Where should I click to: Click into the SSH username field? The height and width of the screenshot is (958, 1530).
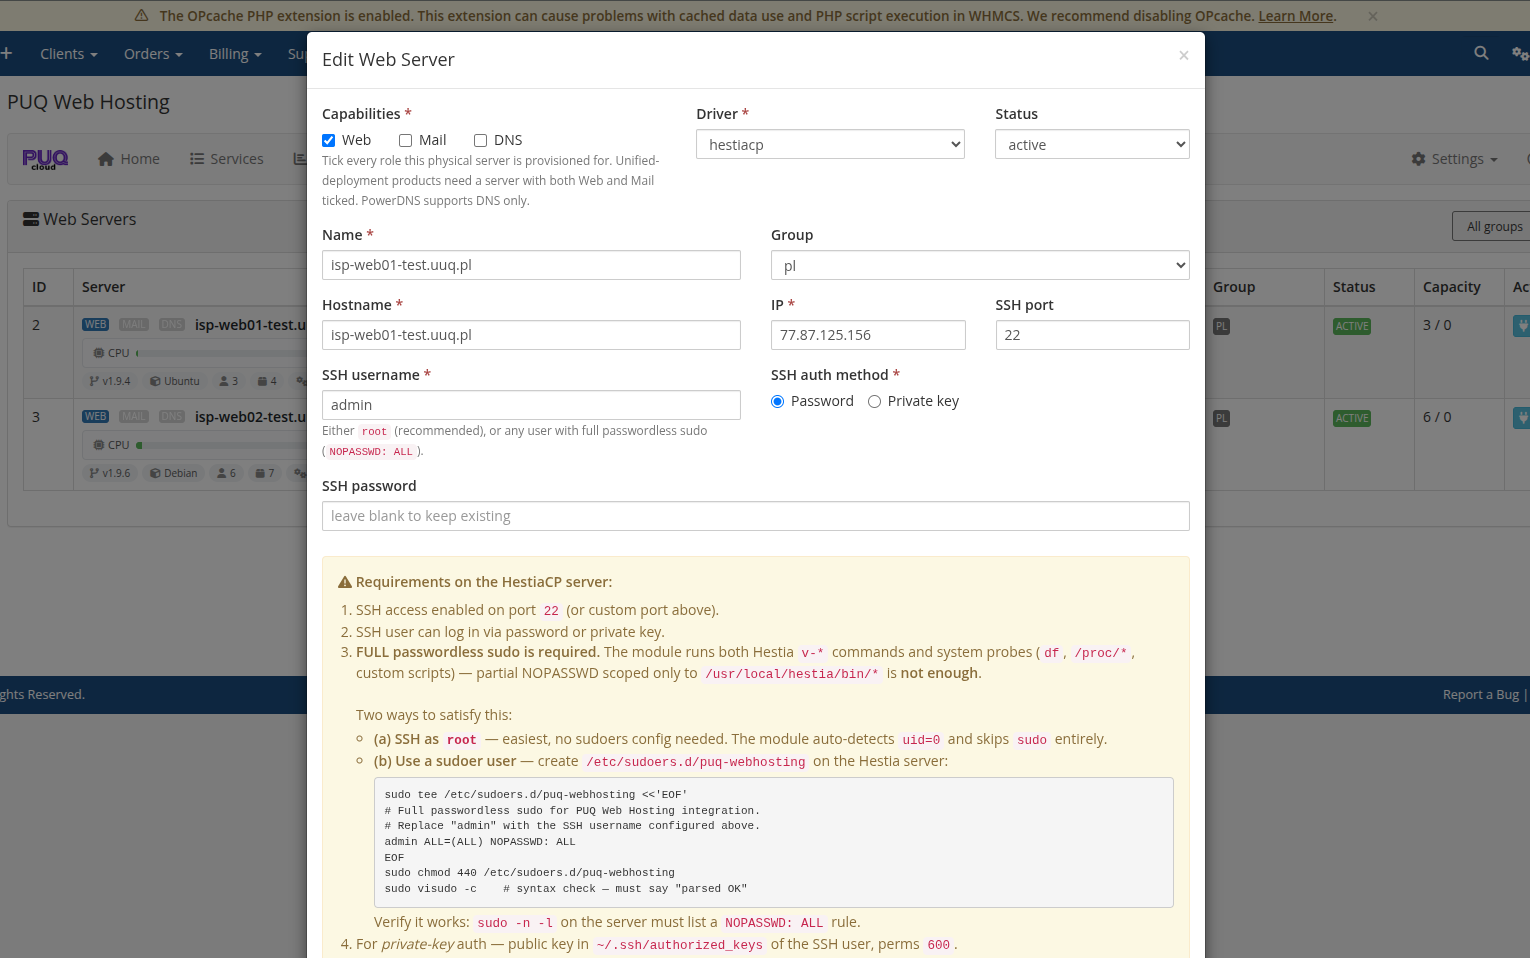point(531,405)
